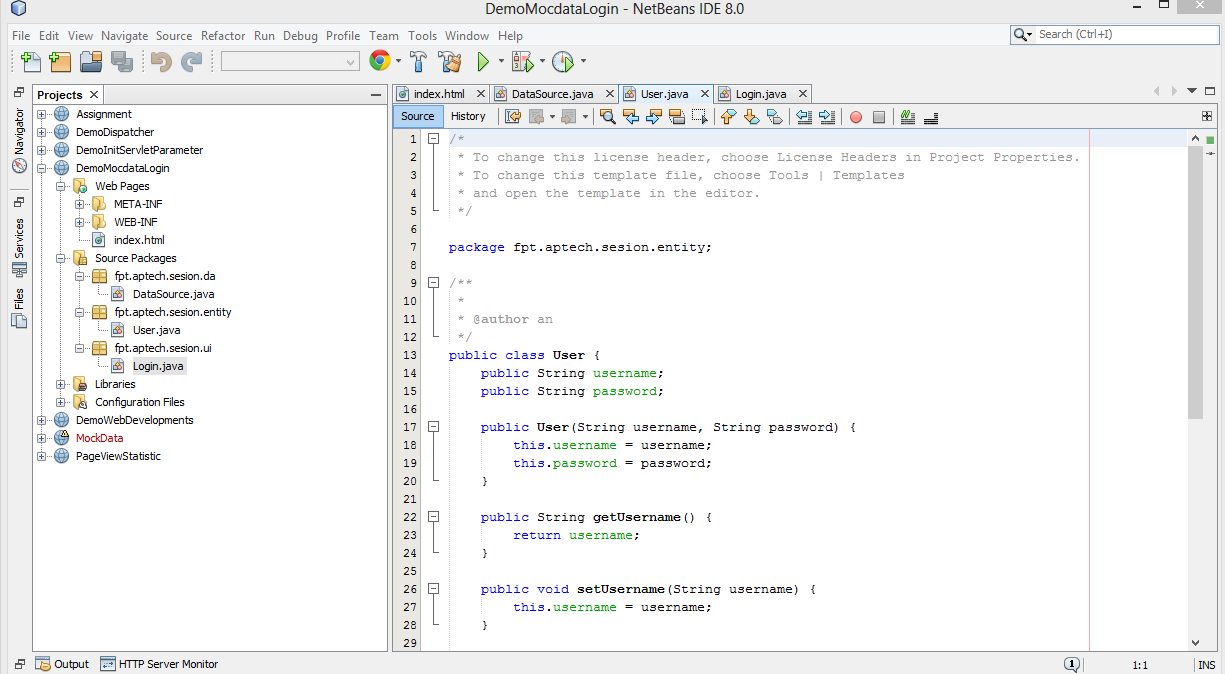This screenshot has width=1225, height=674.
Task: Open dropdown arrow next to Debug Project
Action: point(542,62)
